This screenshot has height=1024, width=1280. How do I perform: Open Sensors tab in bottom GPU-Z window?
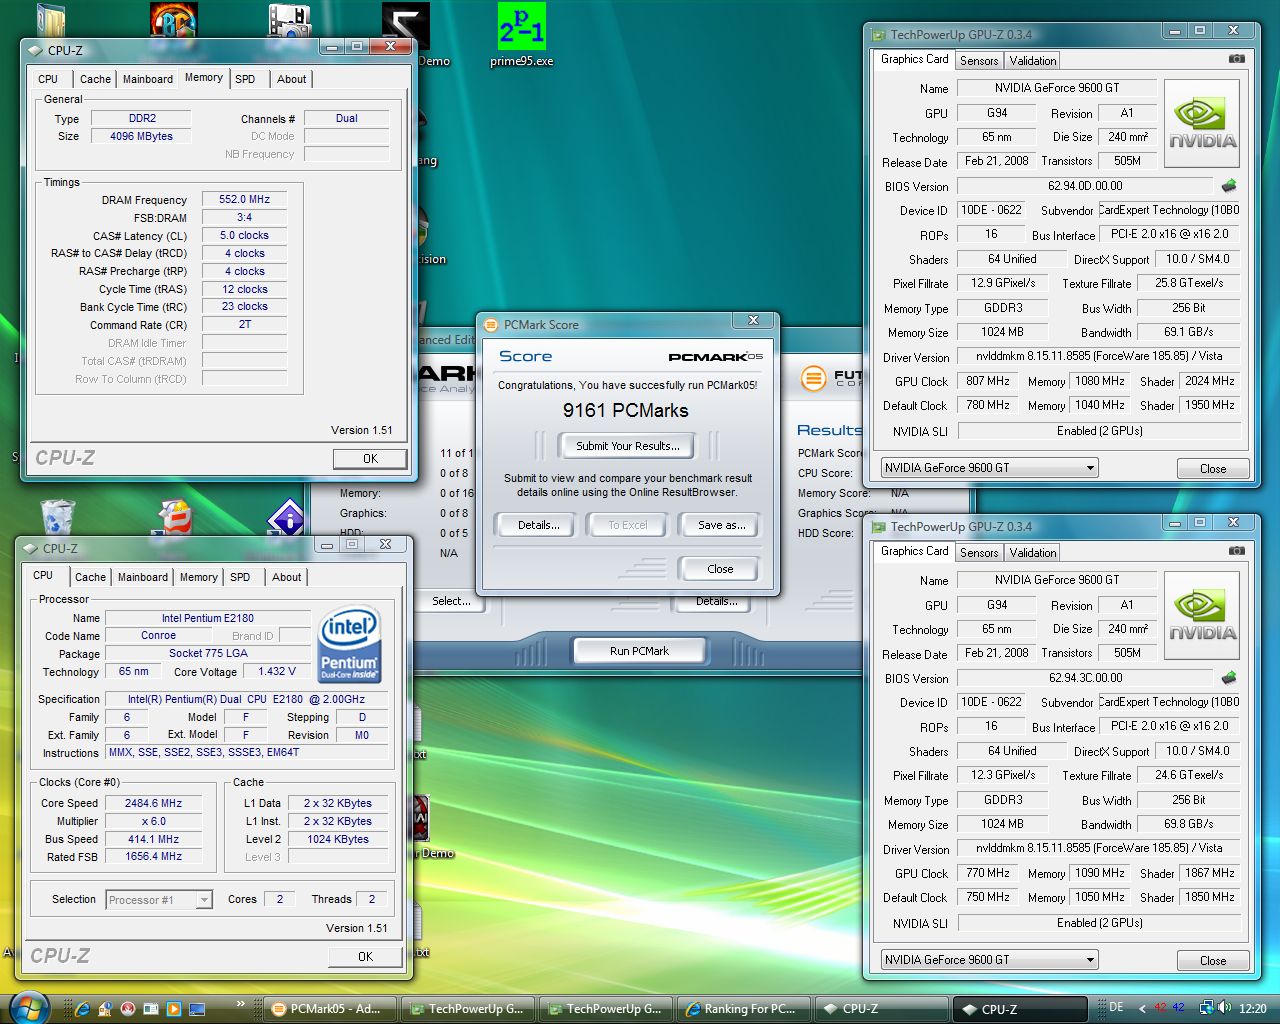[979, 553]
